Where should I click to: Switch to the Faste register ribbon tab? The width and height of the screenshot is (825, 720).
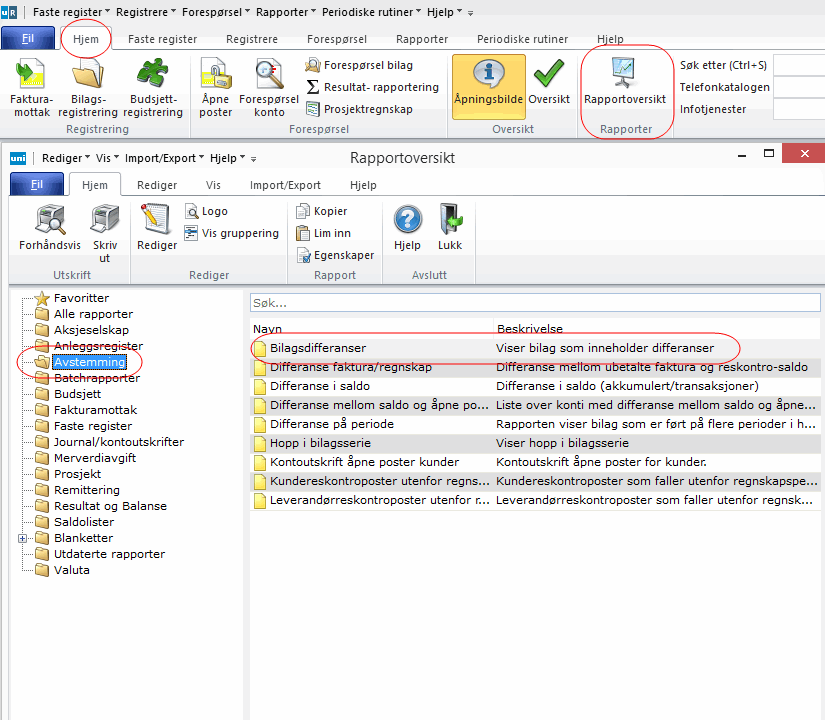coord(162,39)
